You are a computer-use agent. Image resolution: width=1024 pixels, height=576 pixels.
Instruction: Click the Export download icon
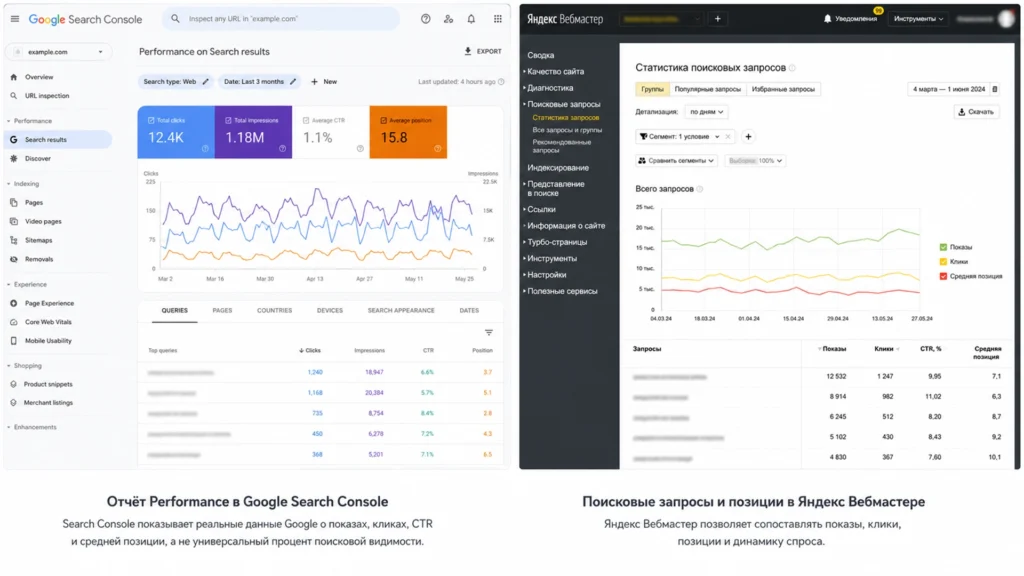coord(468,51)
